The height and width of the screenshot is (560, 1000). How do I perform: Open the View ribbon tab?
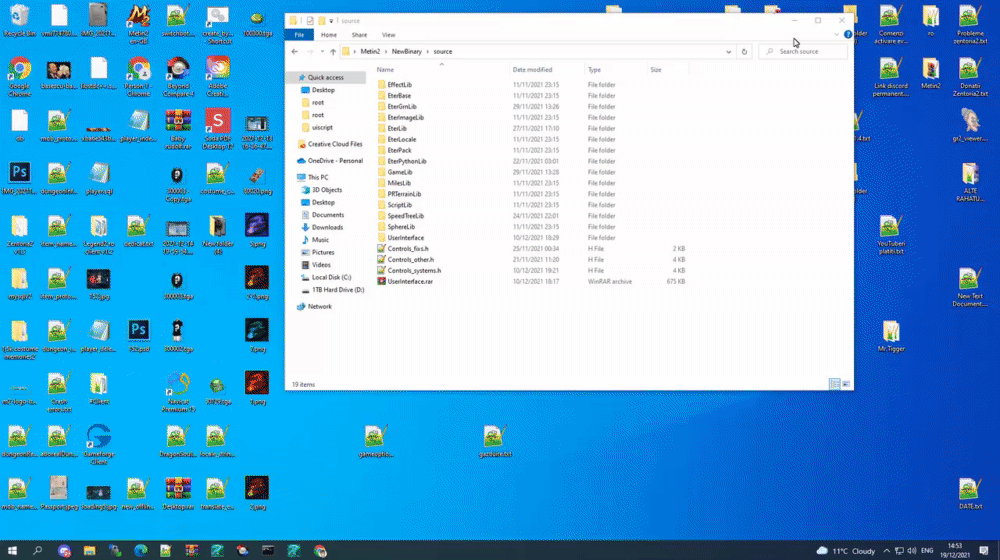click(388, 35)
